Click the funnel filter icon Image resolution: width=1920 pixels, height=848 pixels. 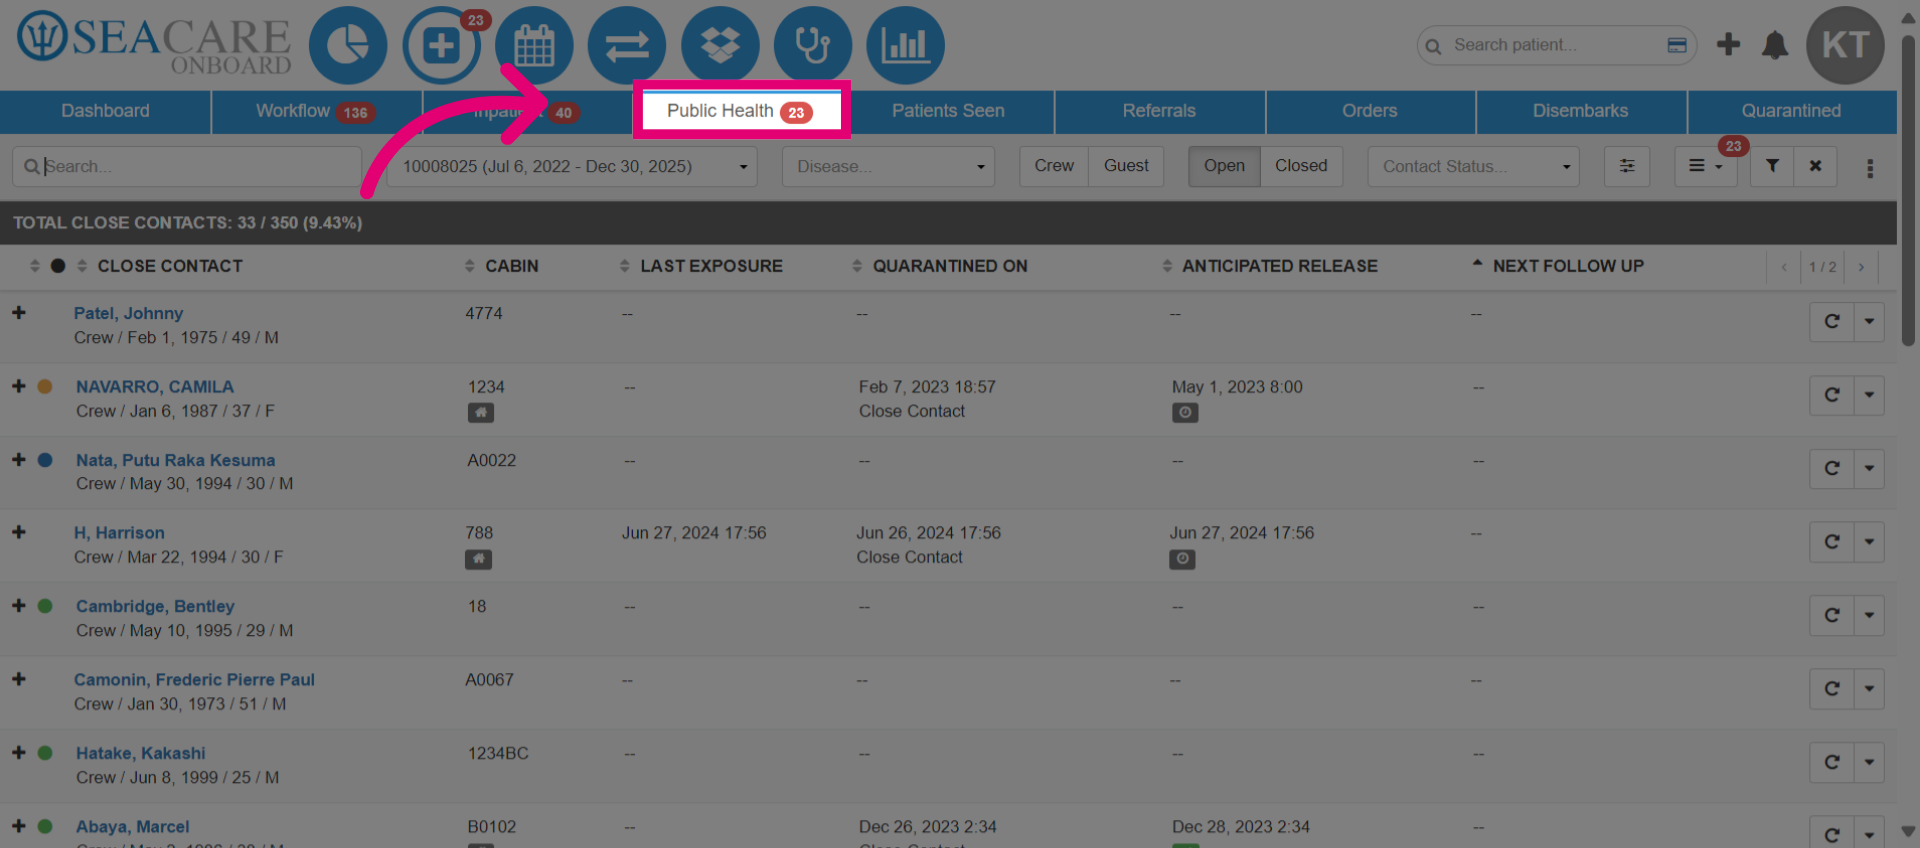1772,166
